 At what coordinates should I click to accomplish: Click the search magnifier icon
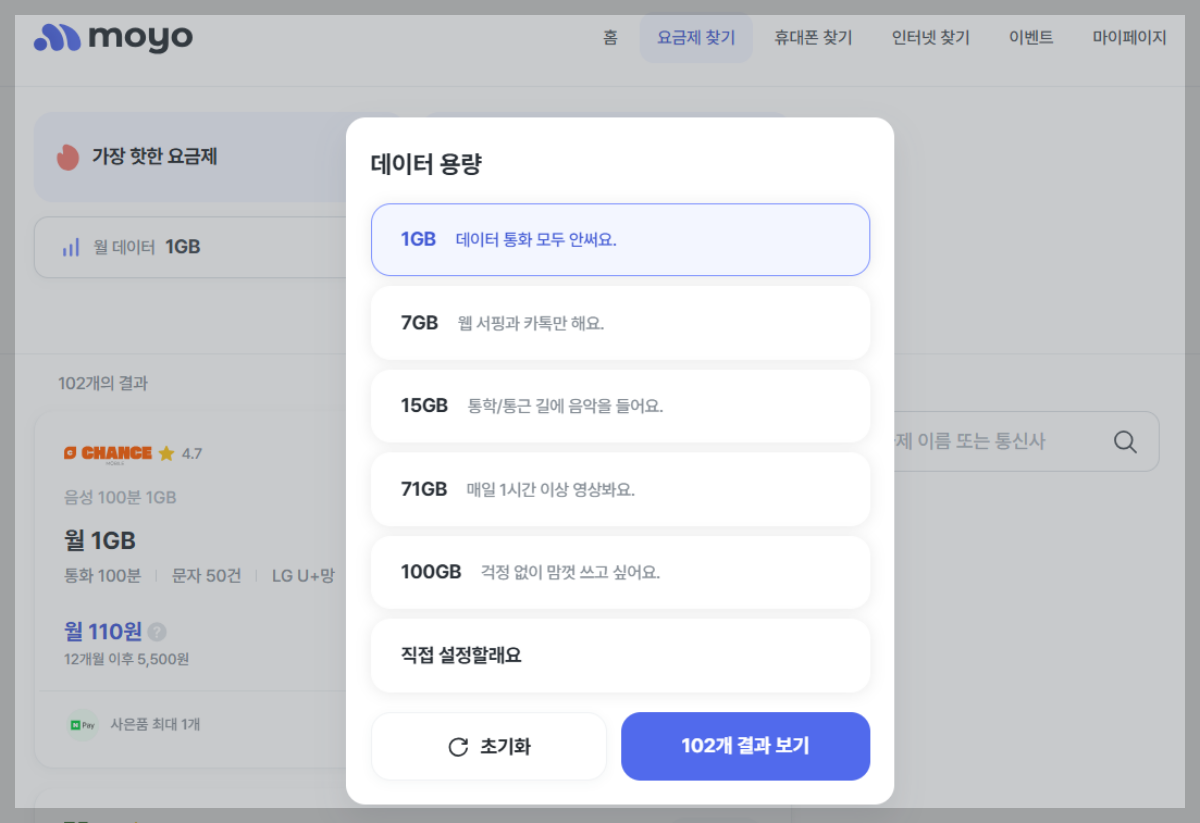(1124, 441)
